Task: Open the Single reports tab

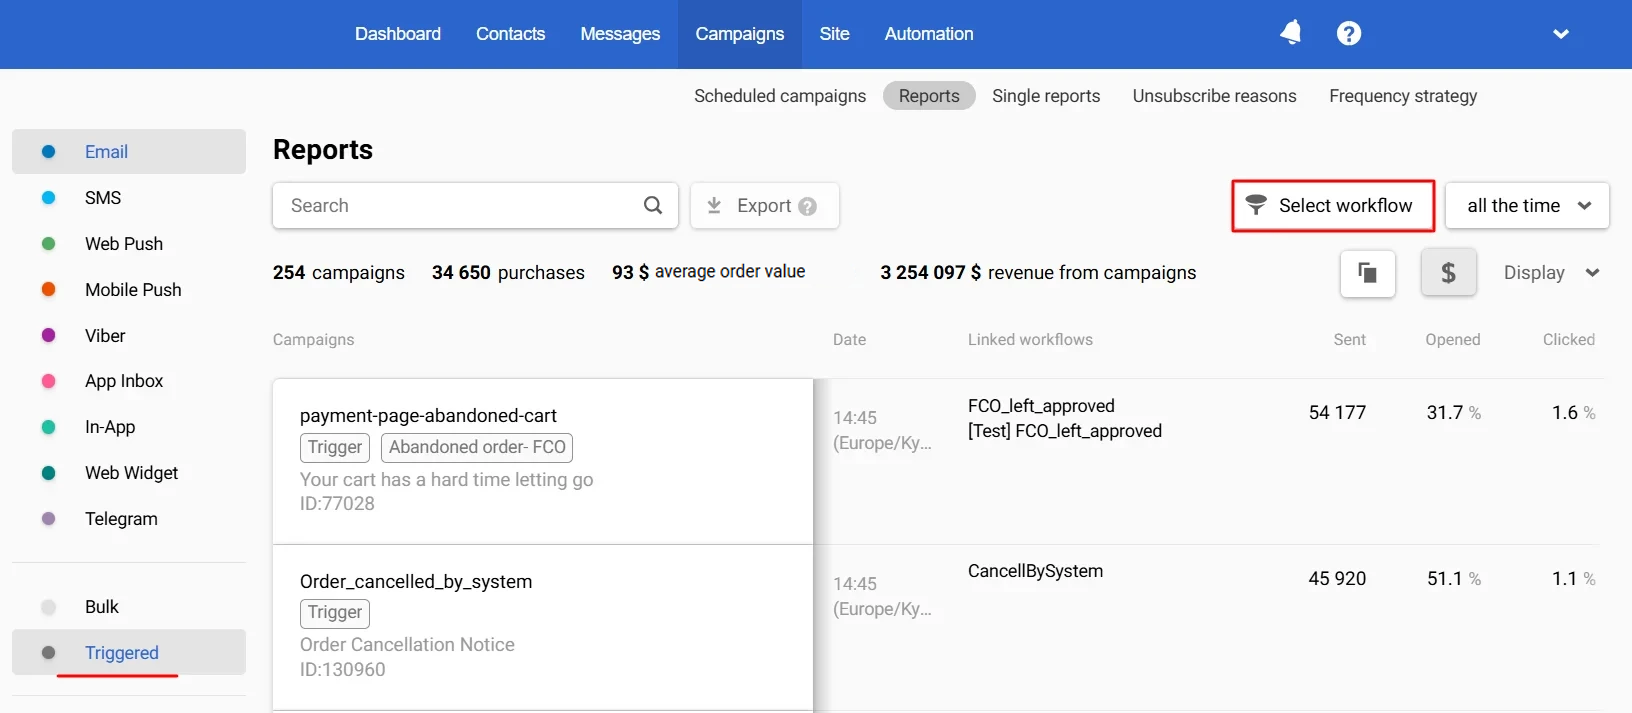Action: coord(1046,96)
